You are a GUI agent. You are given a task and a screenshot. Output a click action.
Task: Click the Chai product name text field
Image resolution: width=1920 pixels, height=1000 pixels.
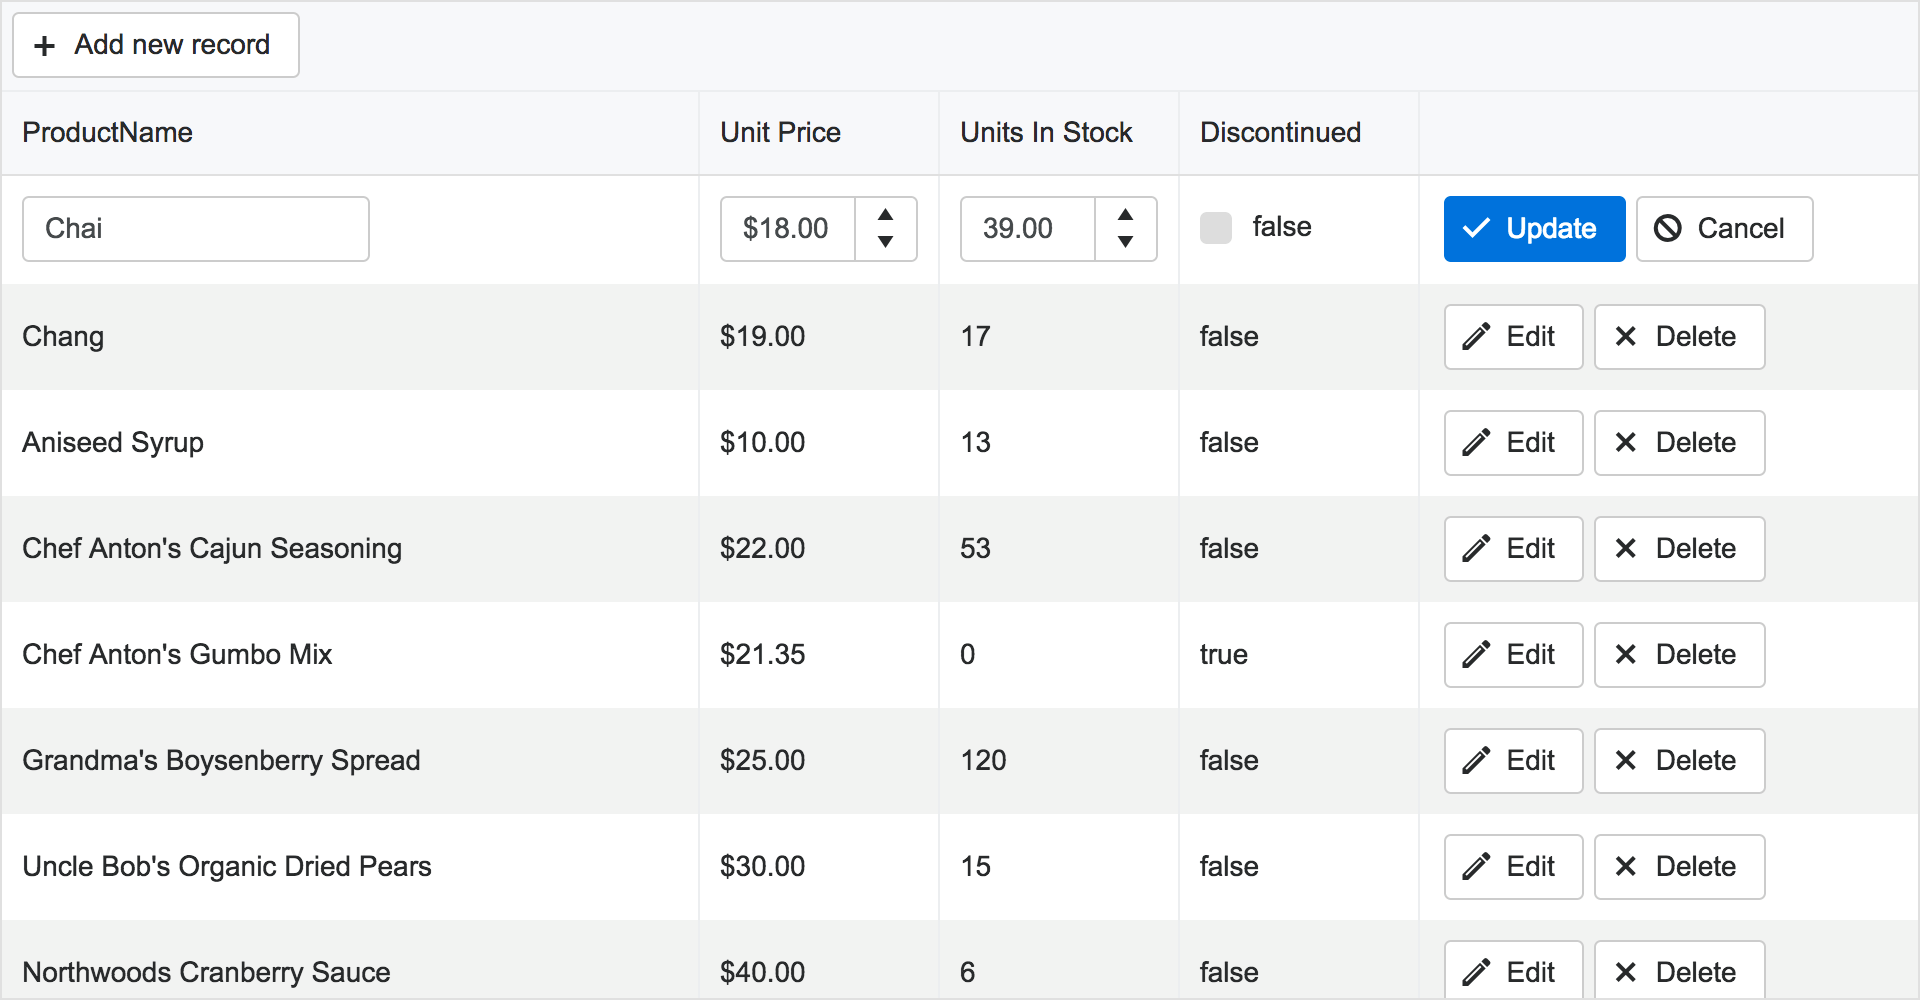[x=196, y=229]
